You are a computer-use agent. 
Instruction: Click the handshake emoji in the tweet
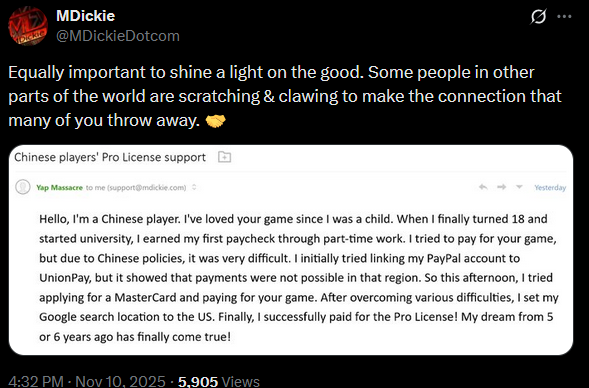pos(216,121)
